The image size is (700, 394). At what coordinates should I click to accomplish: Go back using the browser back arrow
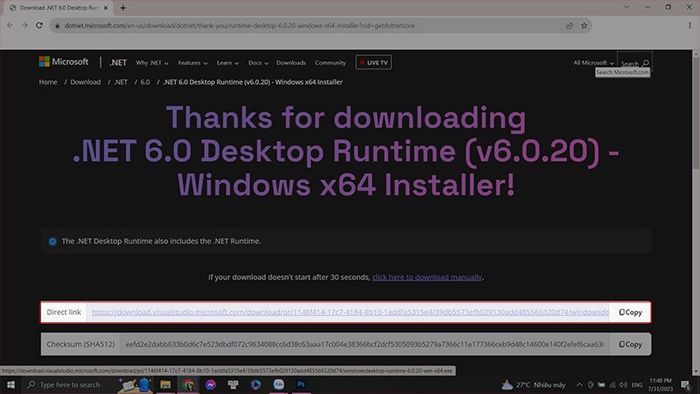tap(10, 25)
